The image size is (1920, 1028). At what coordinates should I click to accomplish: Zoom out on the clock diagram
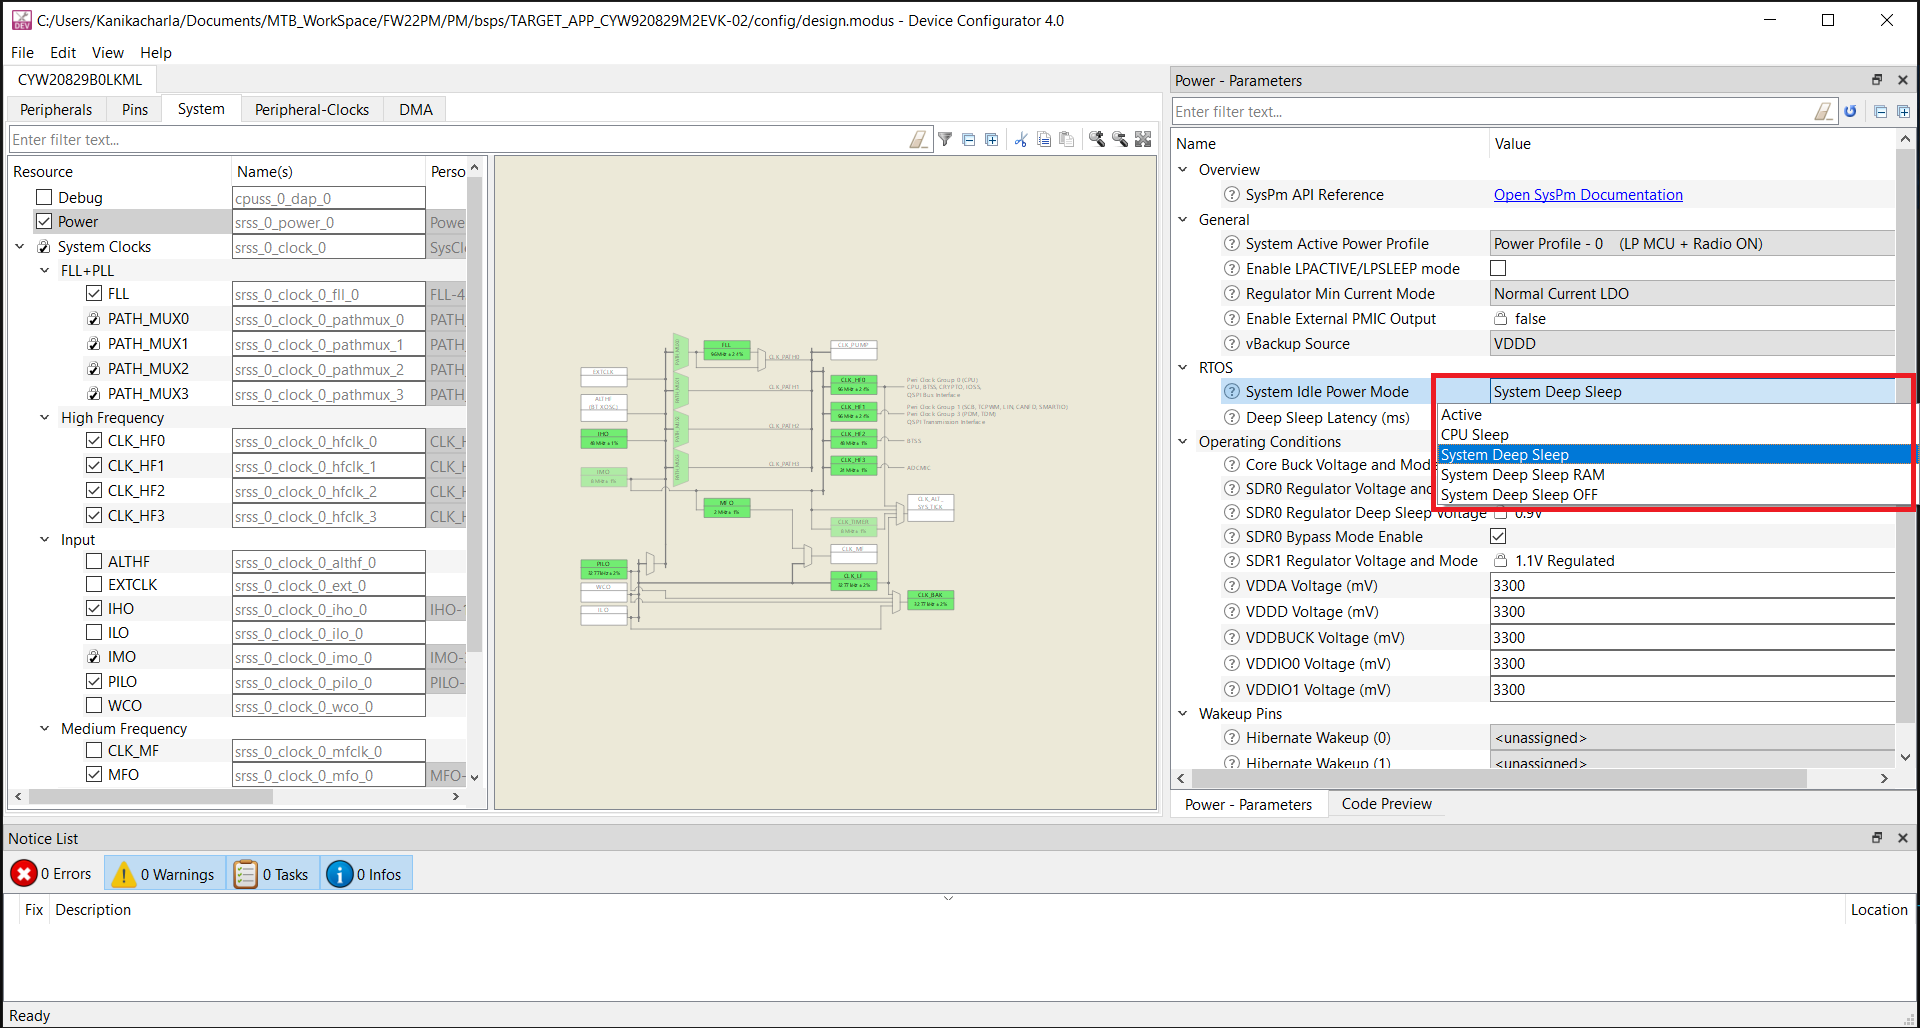coord(1120,140)
